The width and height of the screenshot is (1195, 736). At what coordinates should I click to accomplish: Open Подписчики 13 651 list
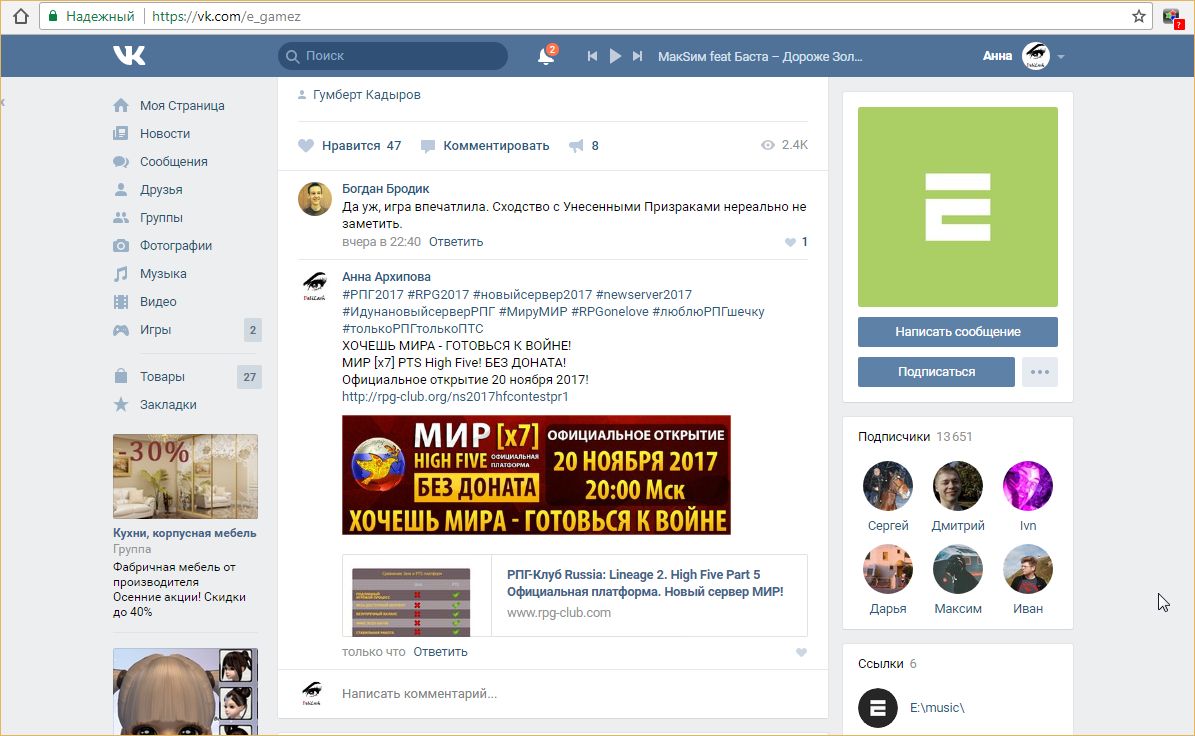915,437
